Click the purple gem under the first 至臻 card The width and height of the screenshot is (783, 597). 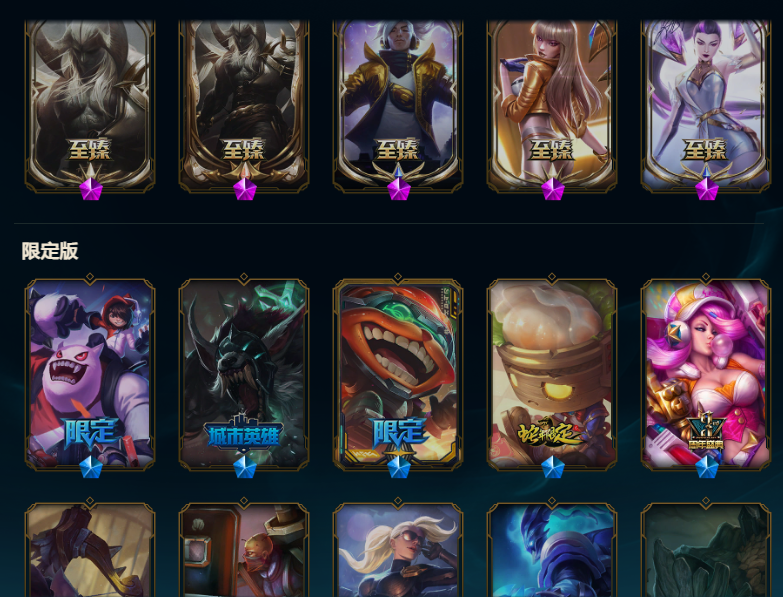(x=91, y=189)
